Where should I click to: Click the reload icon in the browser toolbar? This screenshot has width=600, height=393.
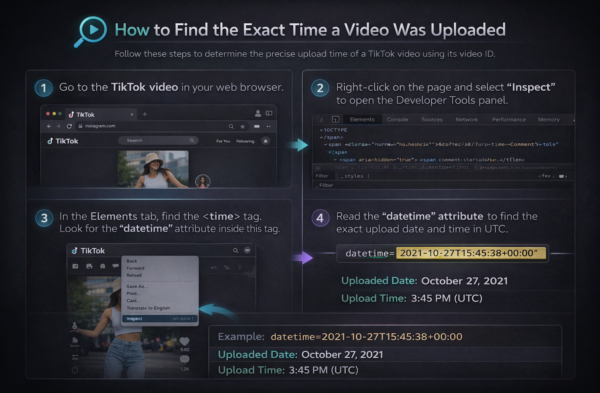tap(69, 126)
